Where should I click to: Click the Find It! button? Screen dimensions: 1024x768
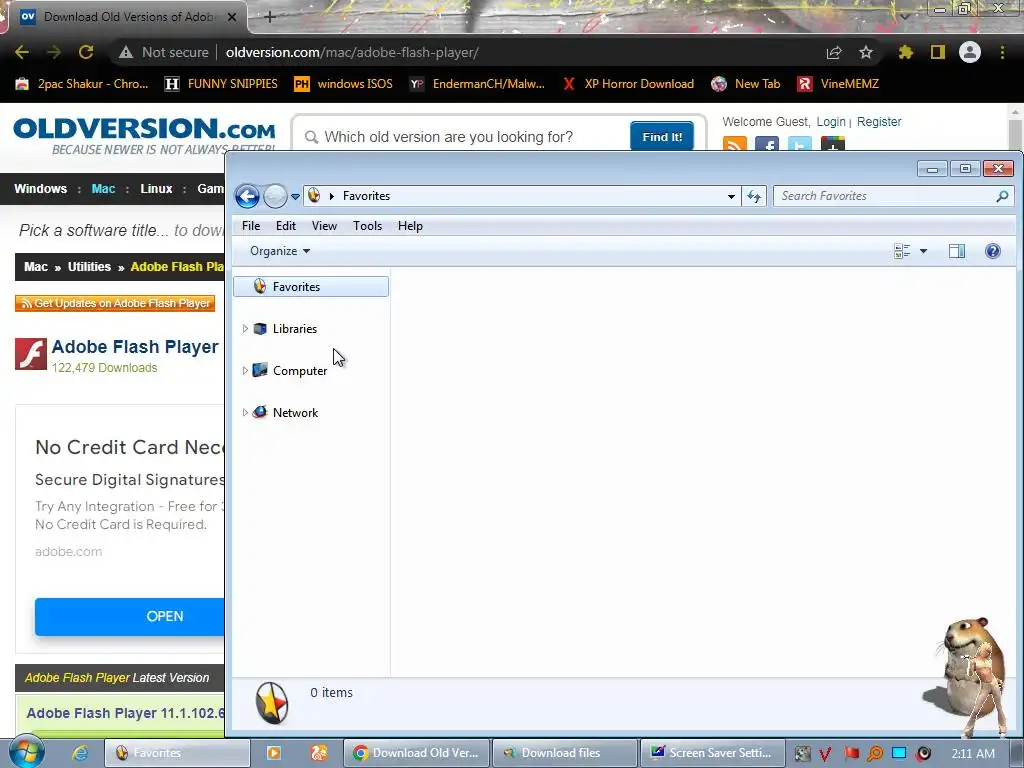pyautogui.click(x=662, y=136)
